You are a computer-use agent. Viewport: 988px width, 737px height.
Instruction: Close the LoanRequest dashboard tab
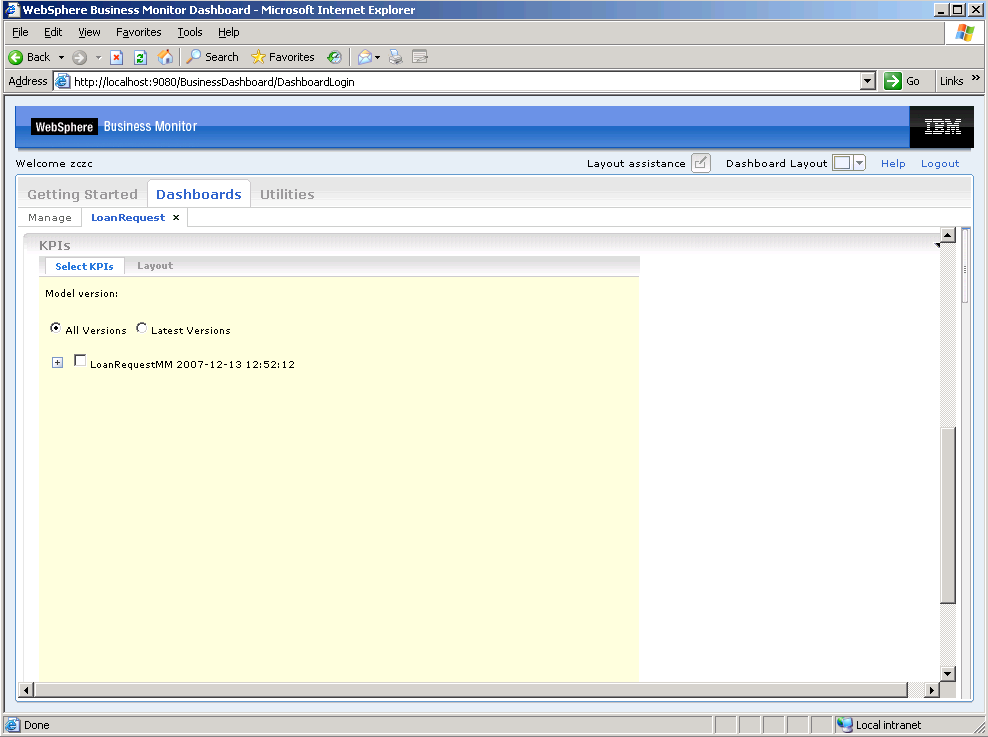176,217
